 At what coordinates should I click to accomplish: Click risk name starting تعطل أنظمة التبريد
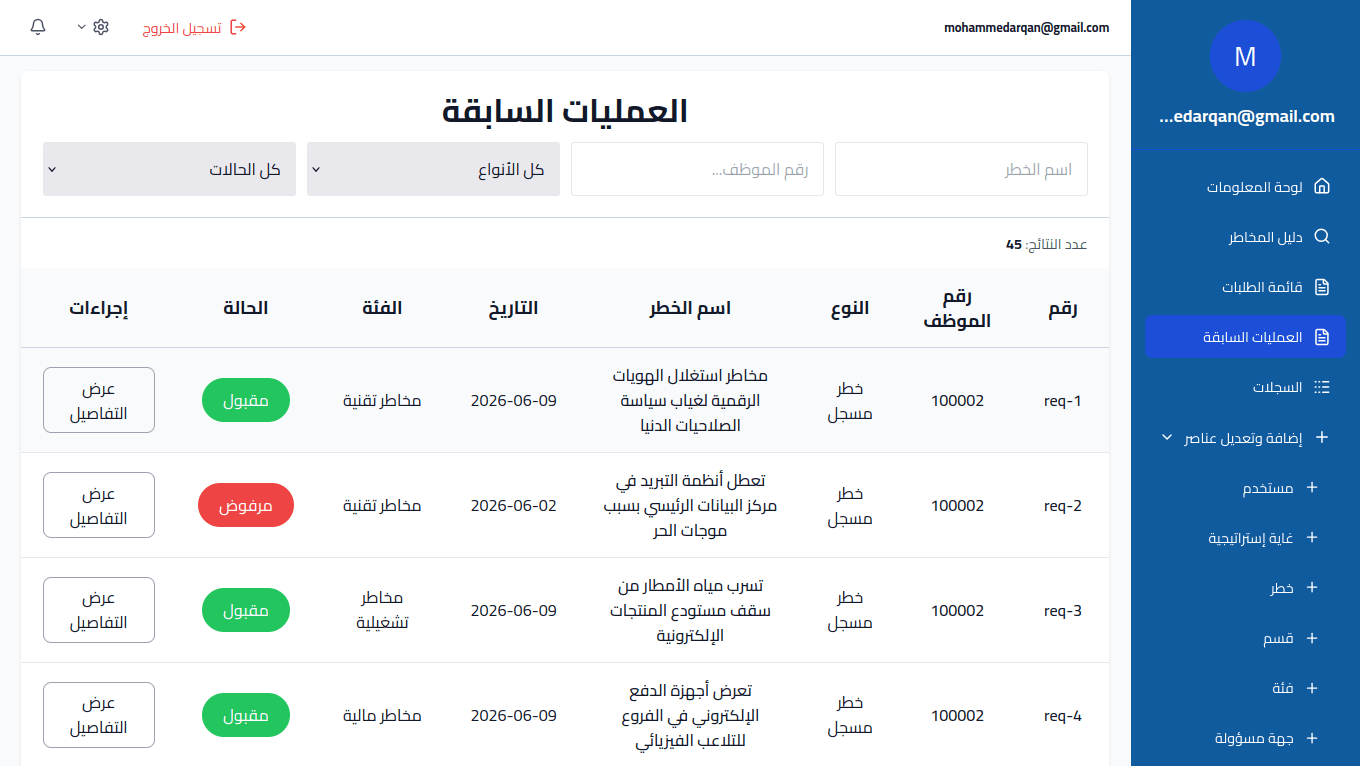[690, 505]
